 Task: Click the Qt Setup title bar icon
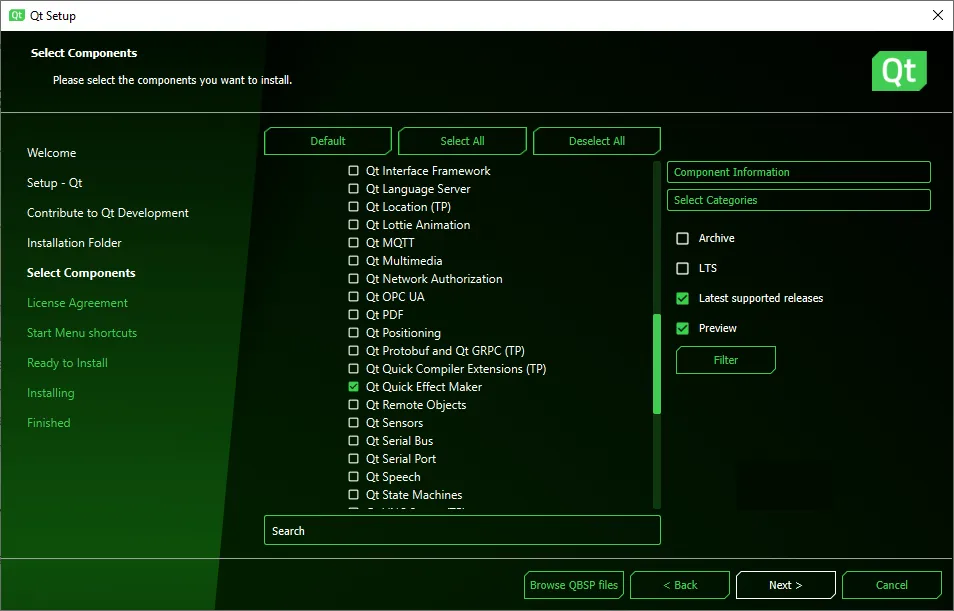[17, 15]
